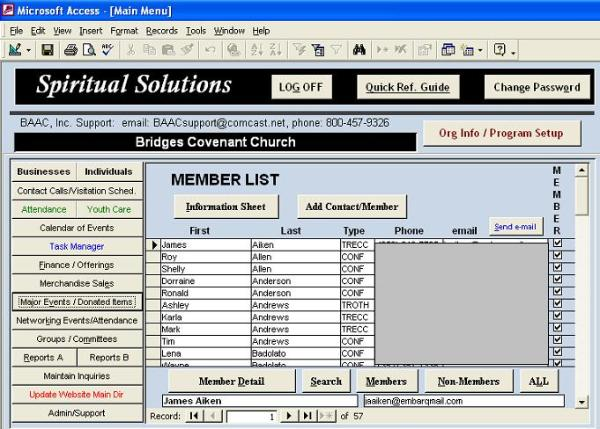Click the Cut scissors icon

point(131,50)
